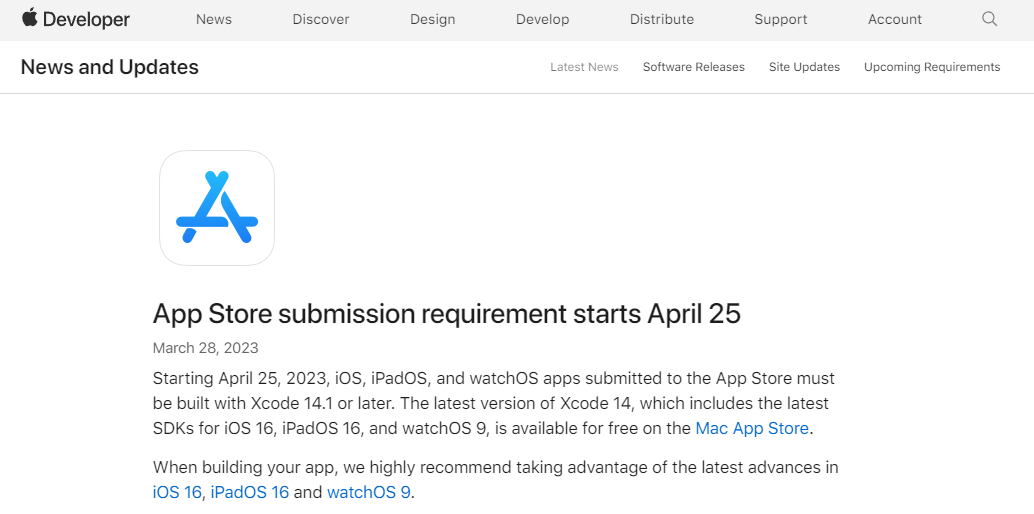Open the search magnifier icon

click(x=989, y=19)
